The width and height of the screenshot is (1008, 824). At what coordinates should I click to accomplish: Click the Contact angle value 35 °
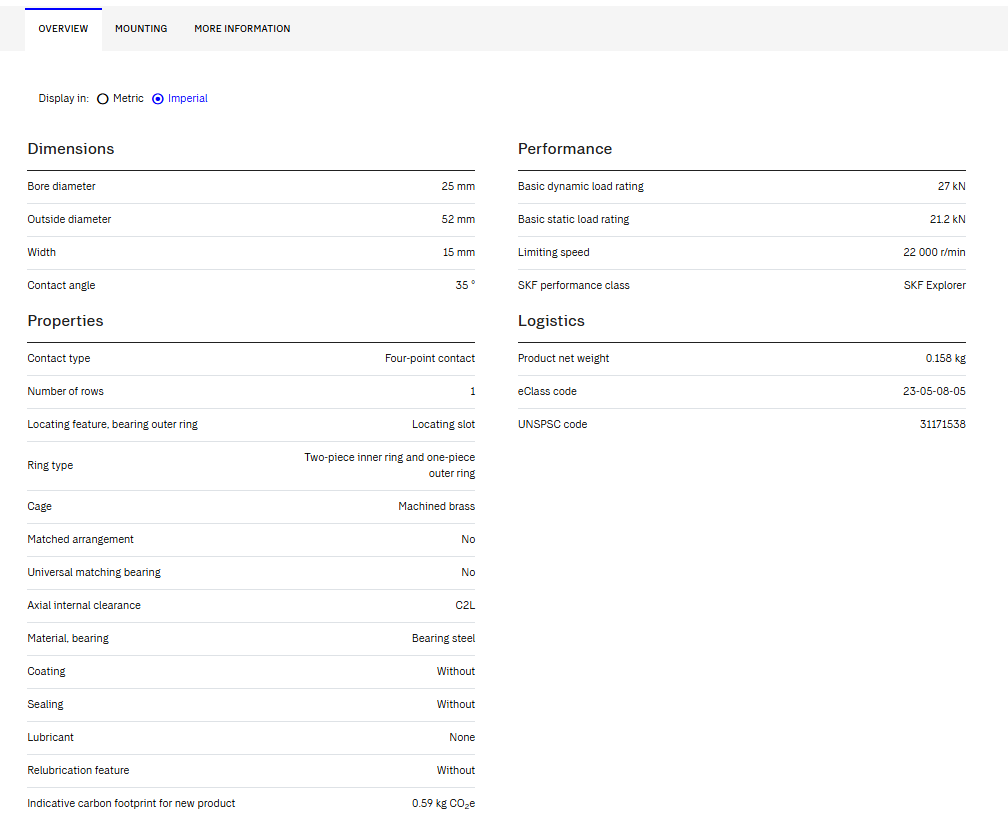(465, 285)
